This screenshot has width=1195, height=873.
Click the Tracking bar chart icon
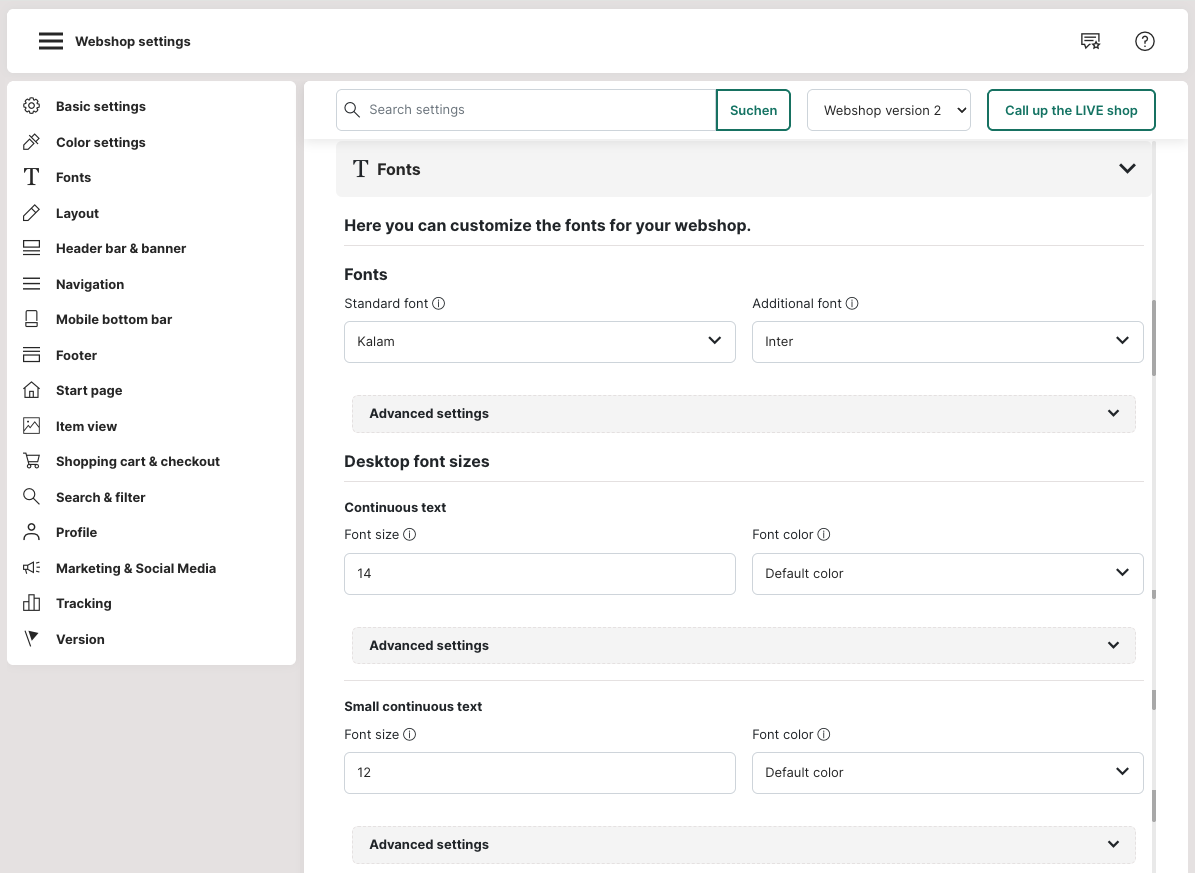32,603
